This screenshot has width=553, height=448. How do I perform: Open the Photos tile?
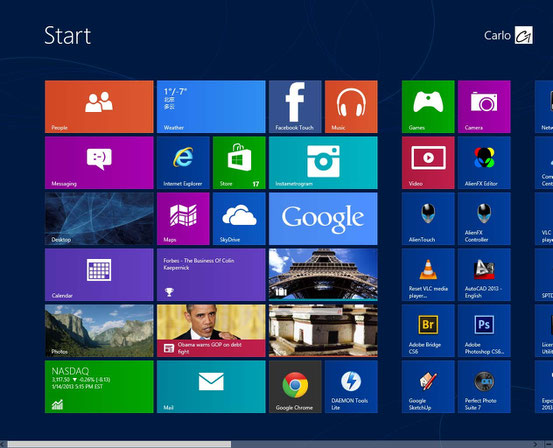coord(99,331)
